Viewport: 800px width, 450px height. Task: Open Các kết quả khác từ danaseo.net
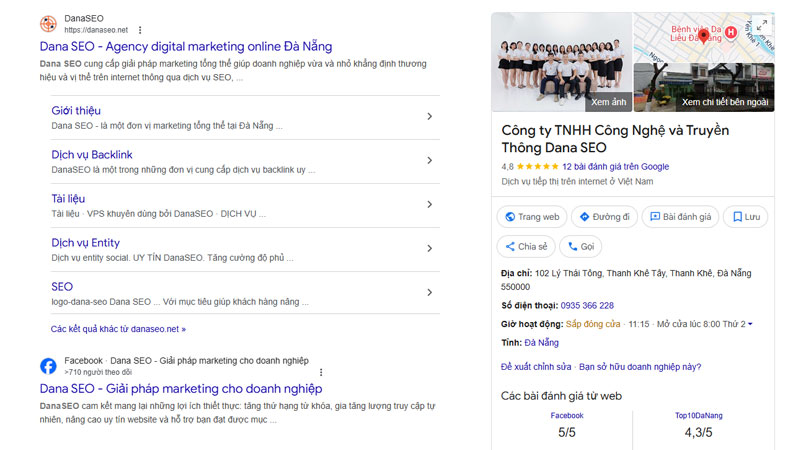click(118, 328)
